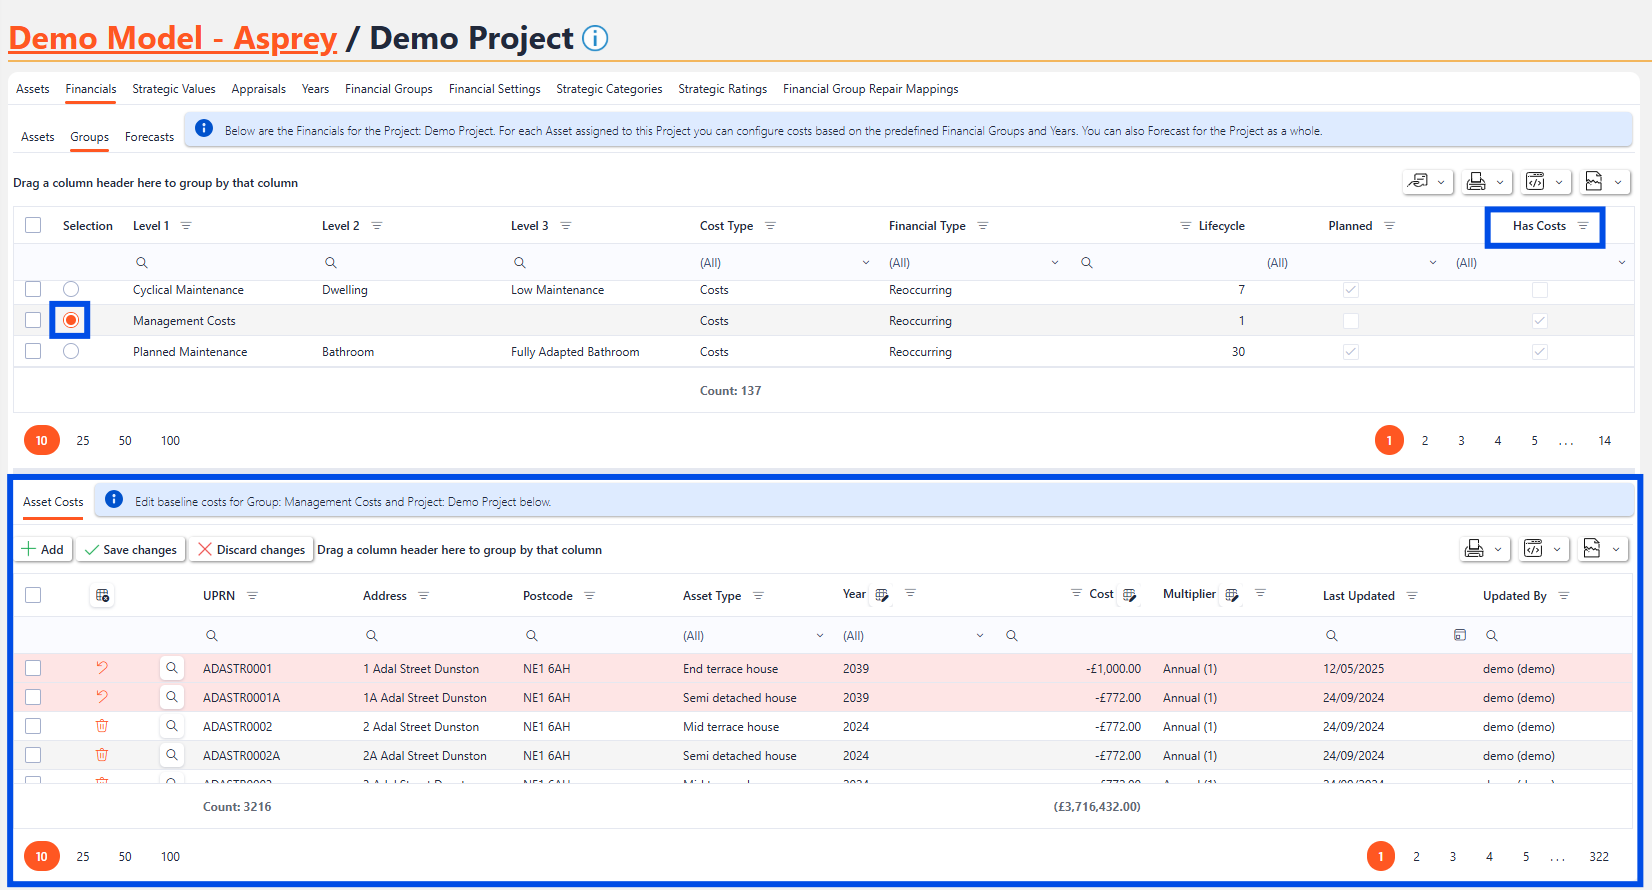Viewport: 1652px width, 890px height.
Task: Click bulk edit icon next to Multiplier header
Action: click(x=1232, y=595)
